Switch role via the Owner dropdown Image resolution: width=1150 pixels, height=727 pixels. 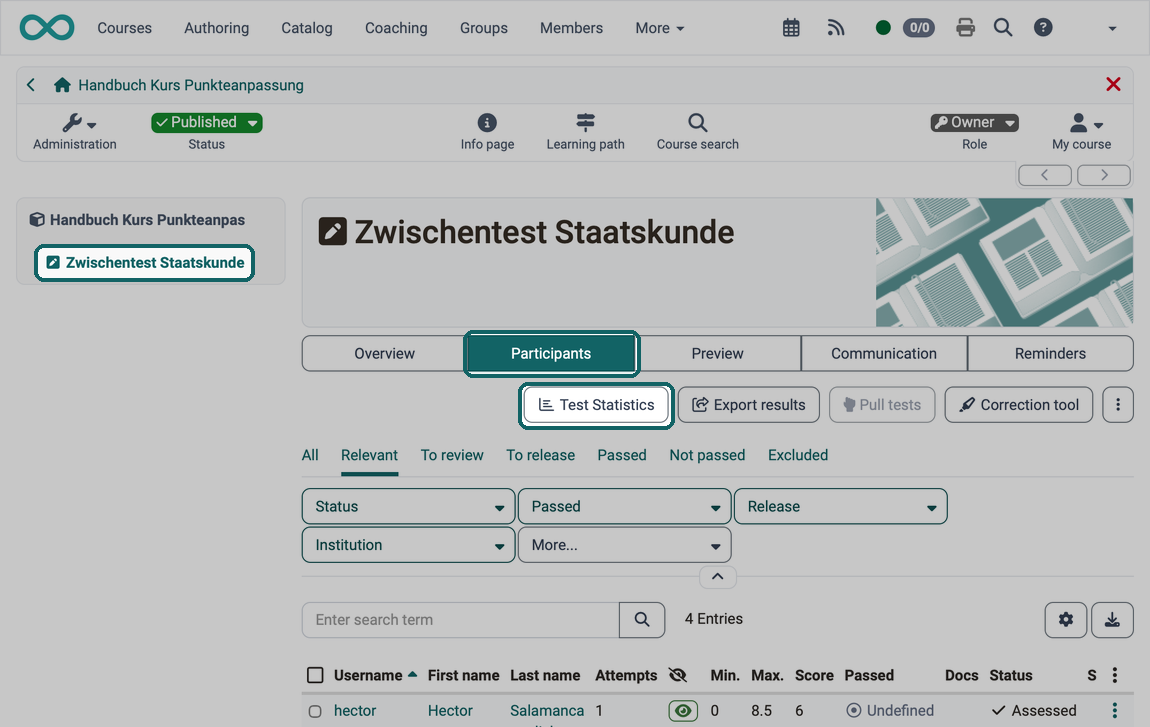[x=974, y=123]
